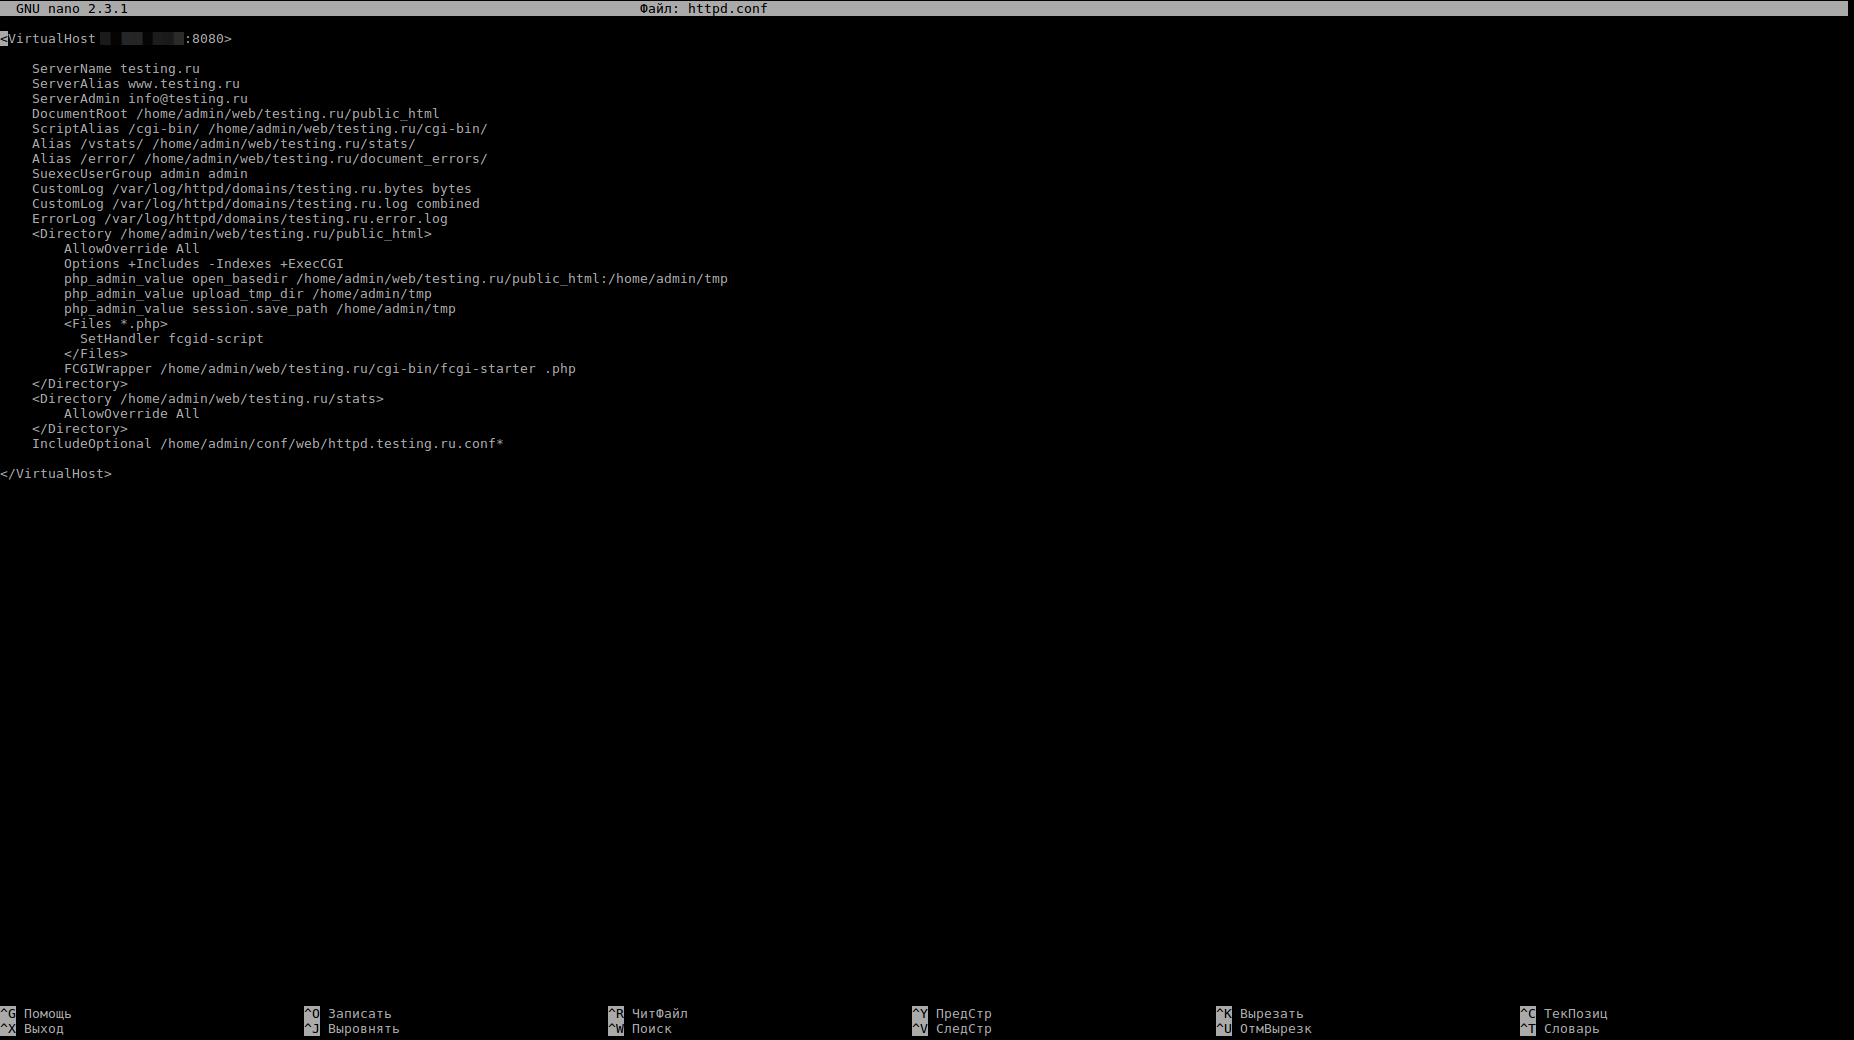
Task: Click the ^J Выровнять justify shortcut
Action: (x=352, y=1028)
